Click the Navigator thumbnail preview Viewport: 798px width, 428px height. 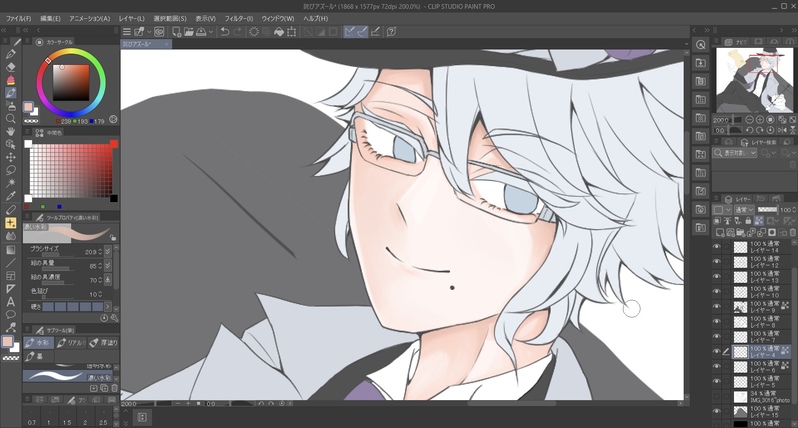[x=755, y=80]
